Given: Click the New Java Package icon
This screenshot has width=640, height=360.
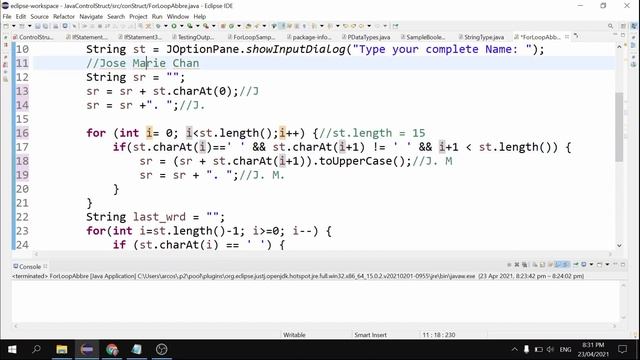Looking at the screenshot, I should [x=223, y=26].
